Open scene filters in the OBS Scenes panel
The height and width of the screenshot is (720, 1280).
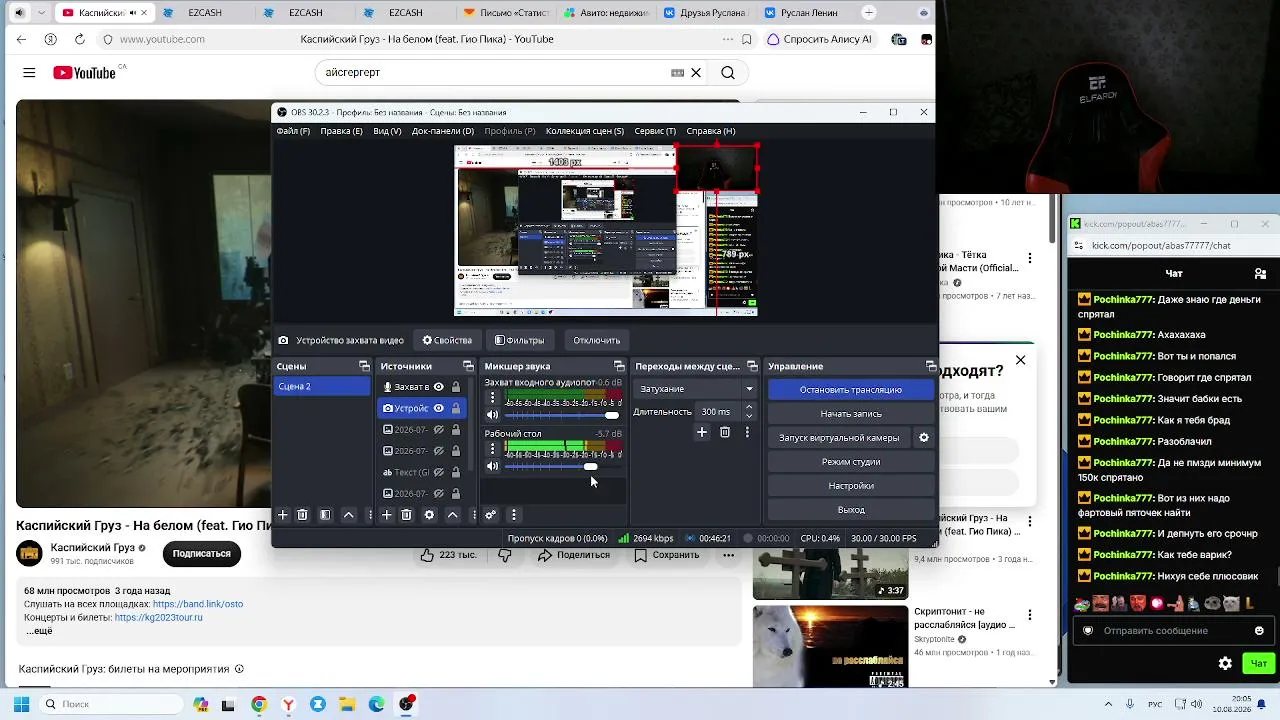pos(325,515)
